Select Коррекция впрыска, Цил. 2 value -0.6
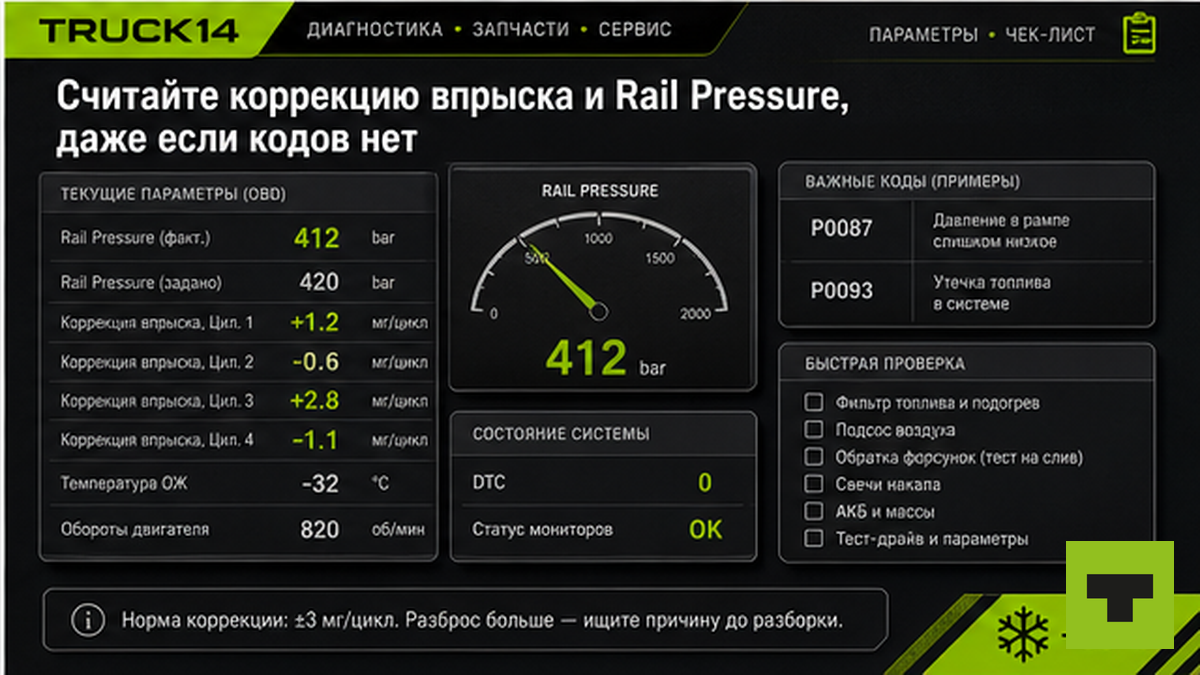1200x675 pixels. click(316, 362)
